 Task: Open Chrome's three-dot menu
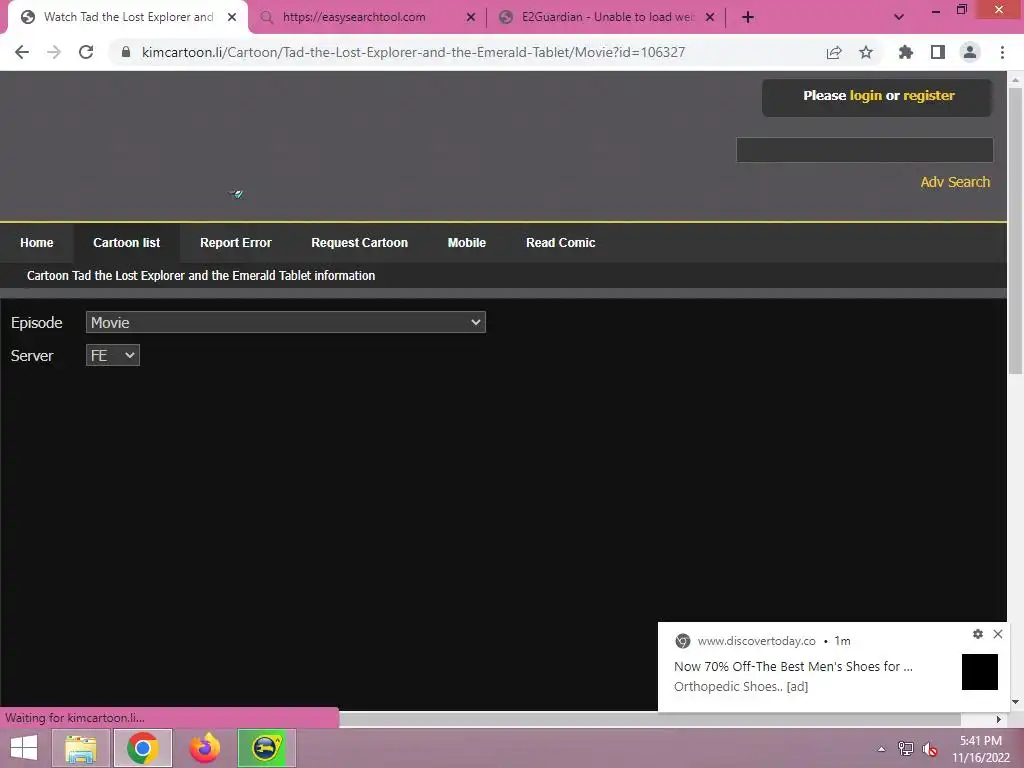(x=1002, y=52)
